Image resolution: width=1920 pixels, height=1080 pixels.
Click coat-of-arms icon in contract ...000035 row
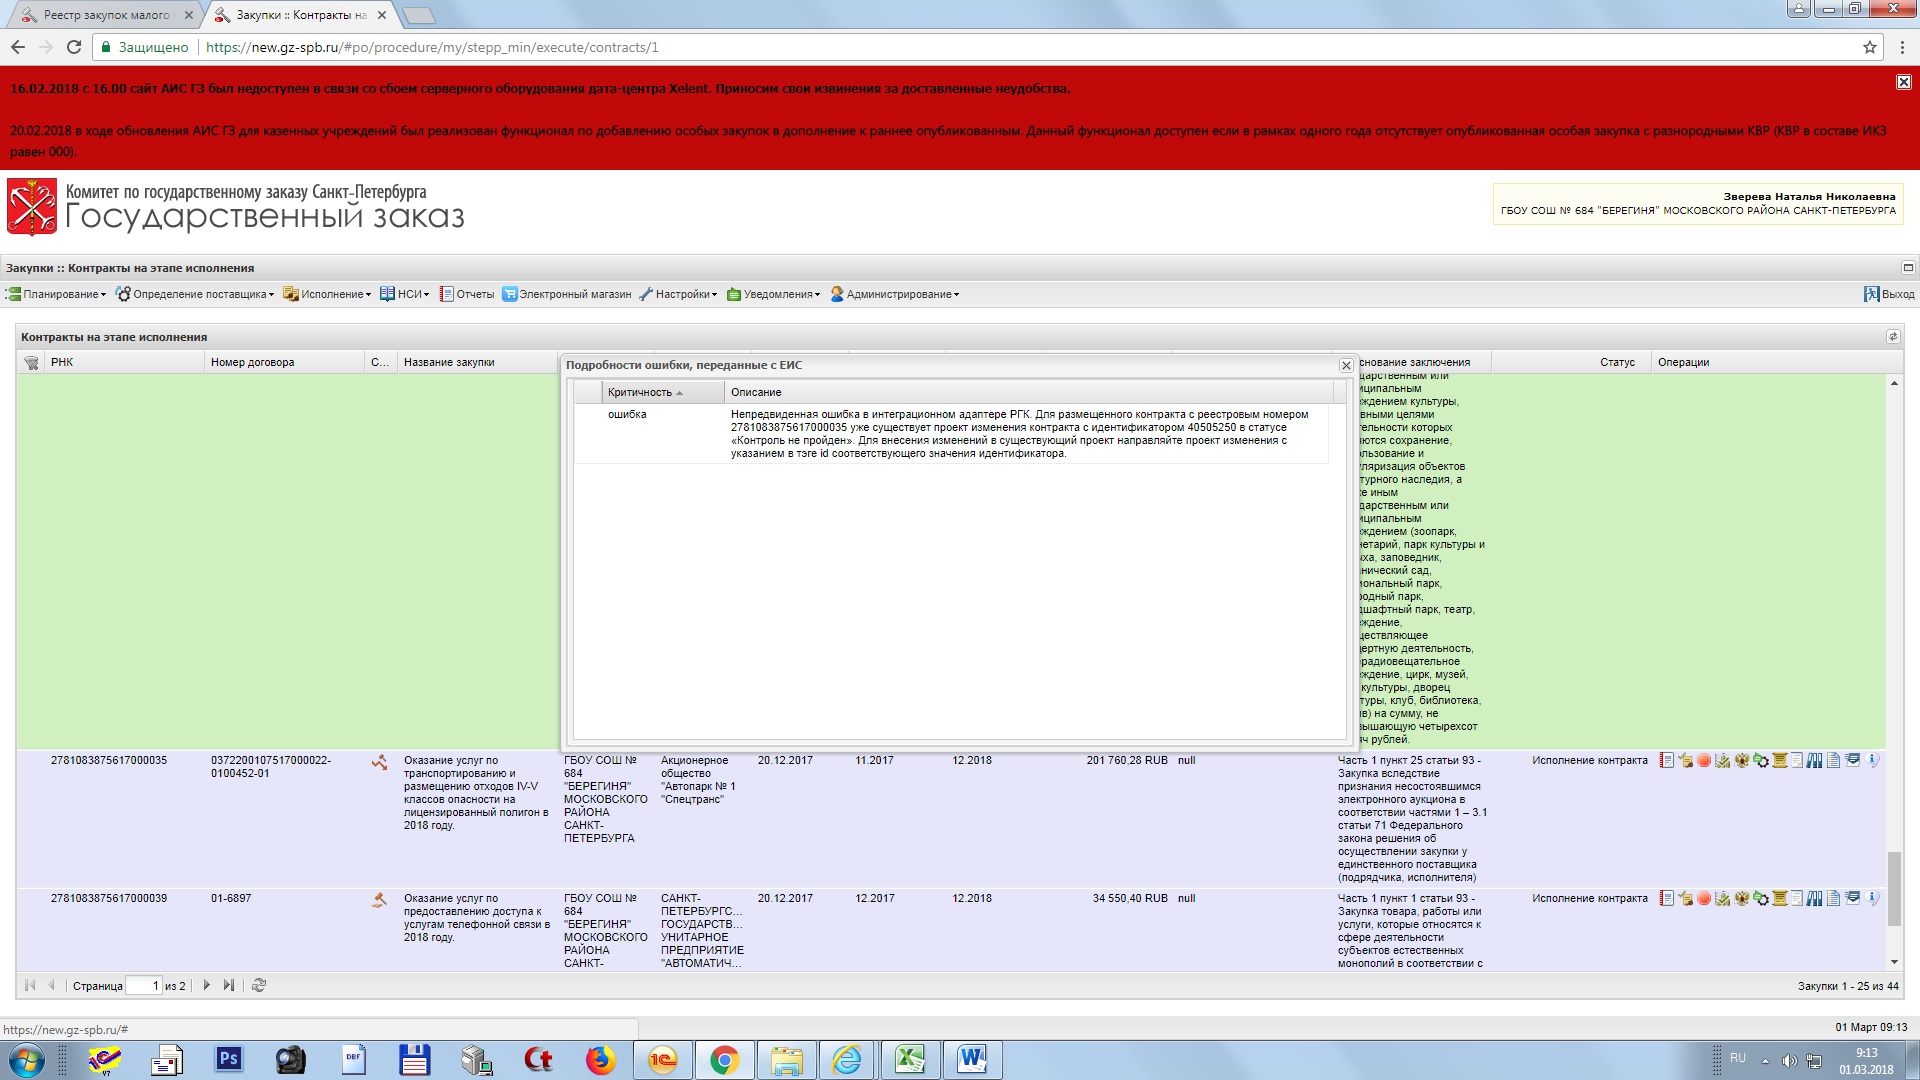pyautogui.click(x=1742, y=760)
